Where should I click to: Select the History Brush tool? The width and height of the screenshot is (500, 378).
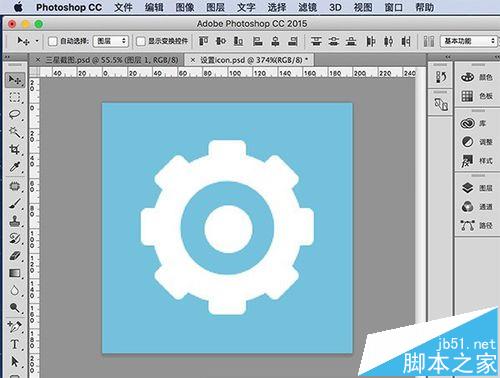pos(15,238)
